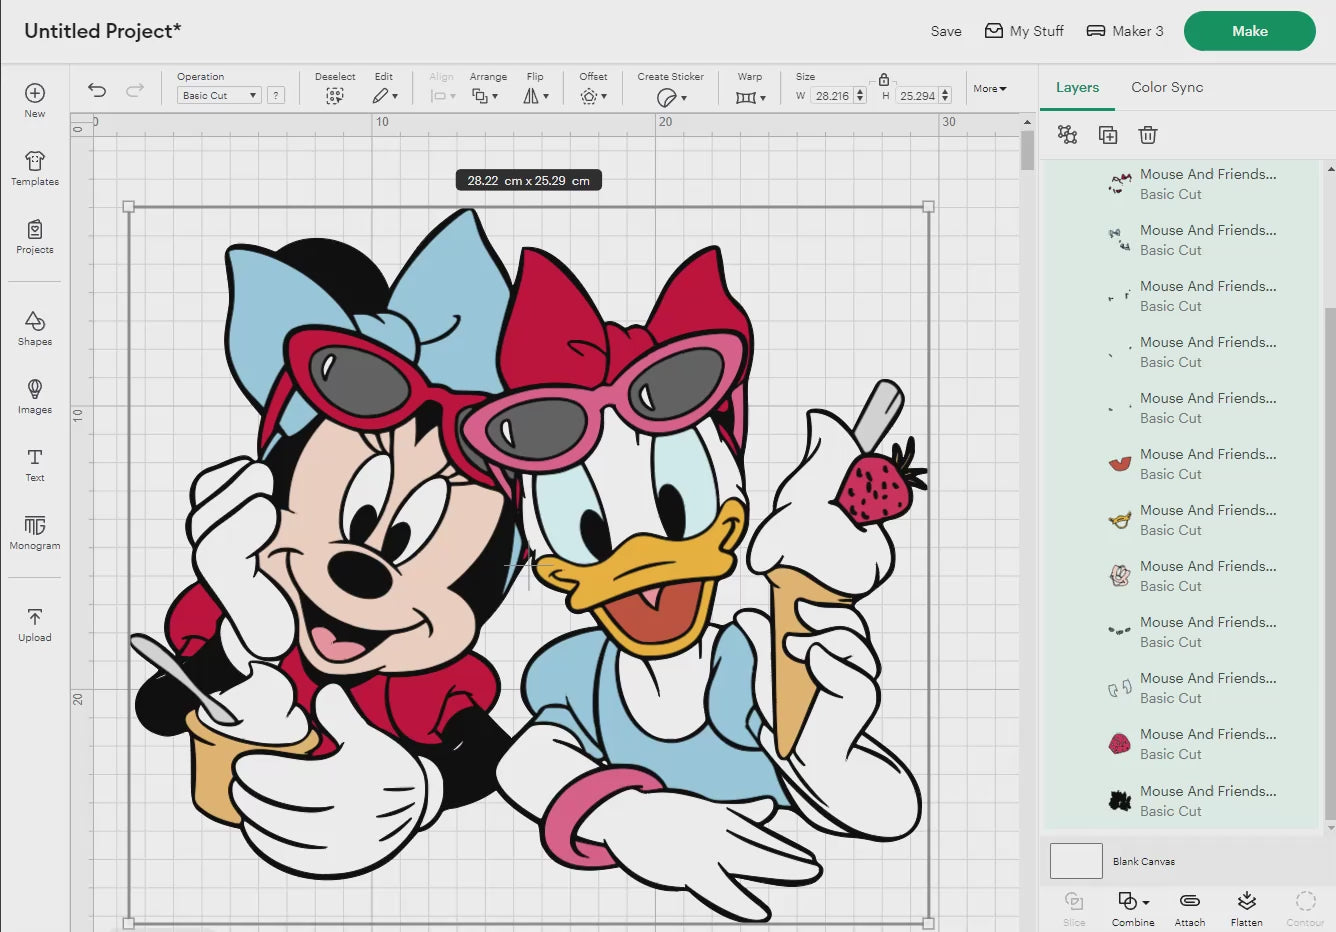Screen dimensions: 1336x932
Task: Click the width size field
Action: [x=832, y=96]
